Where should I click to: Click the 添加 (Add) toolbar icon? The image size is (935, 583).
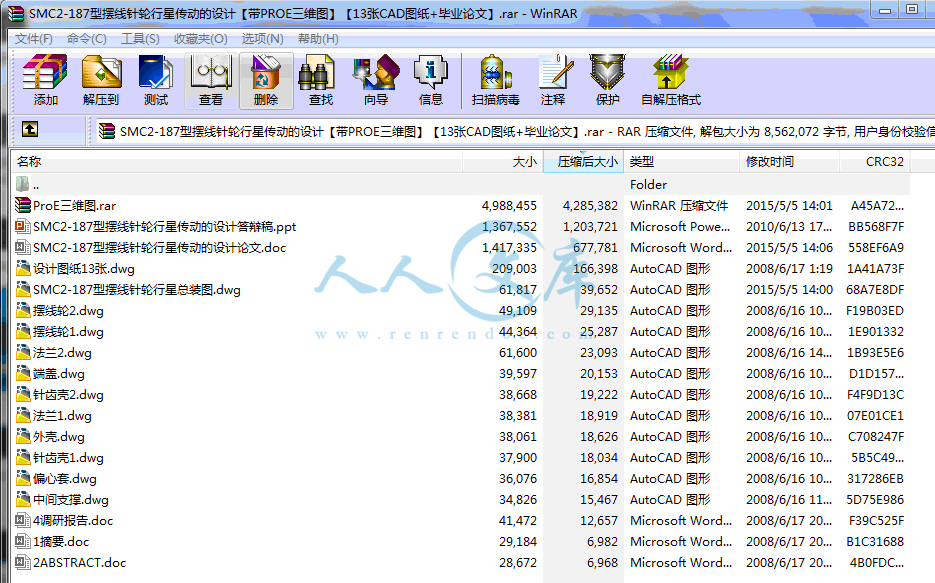pos(45,80)
